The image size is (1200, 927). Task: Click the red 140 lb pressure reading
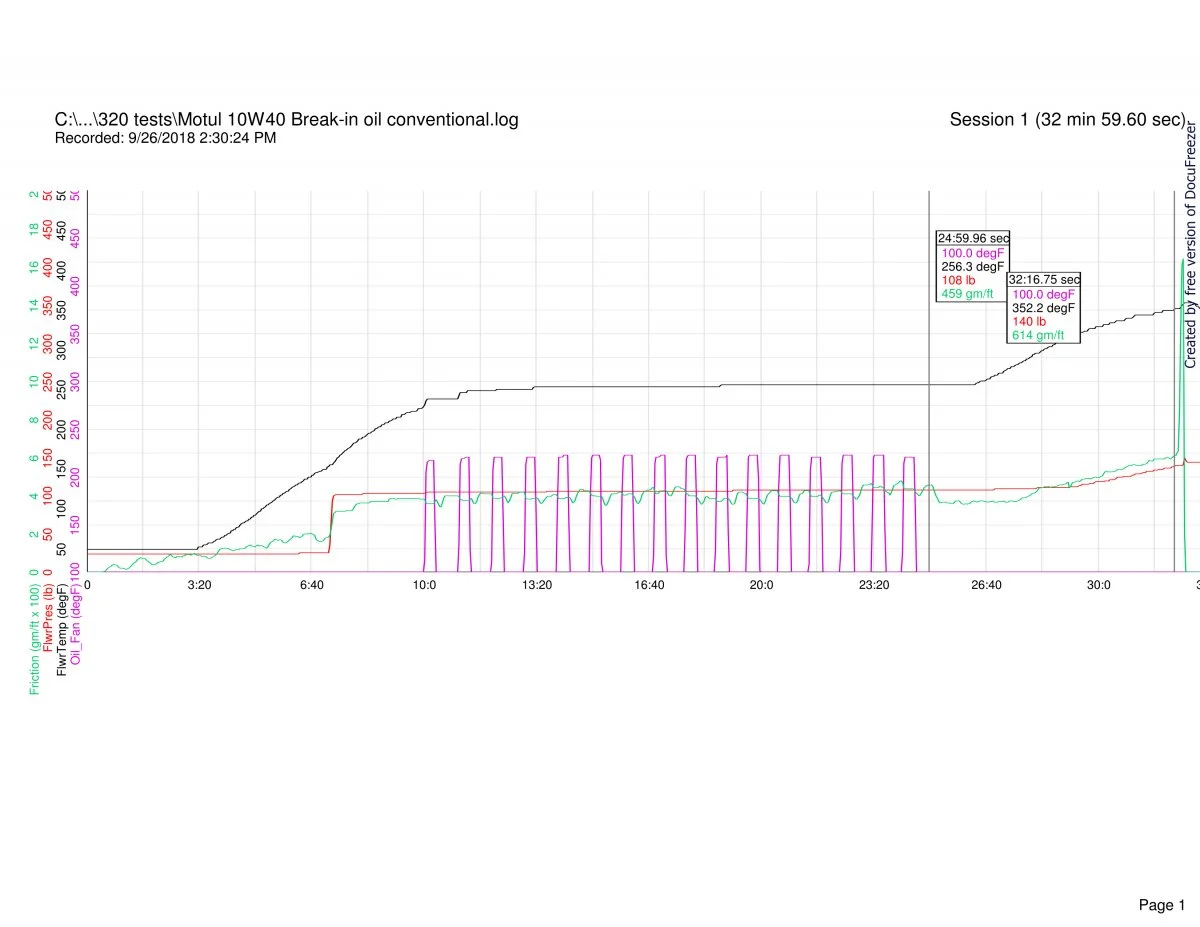(x=1029, y=321)
